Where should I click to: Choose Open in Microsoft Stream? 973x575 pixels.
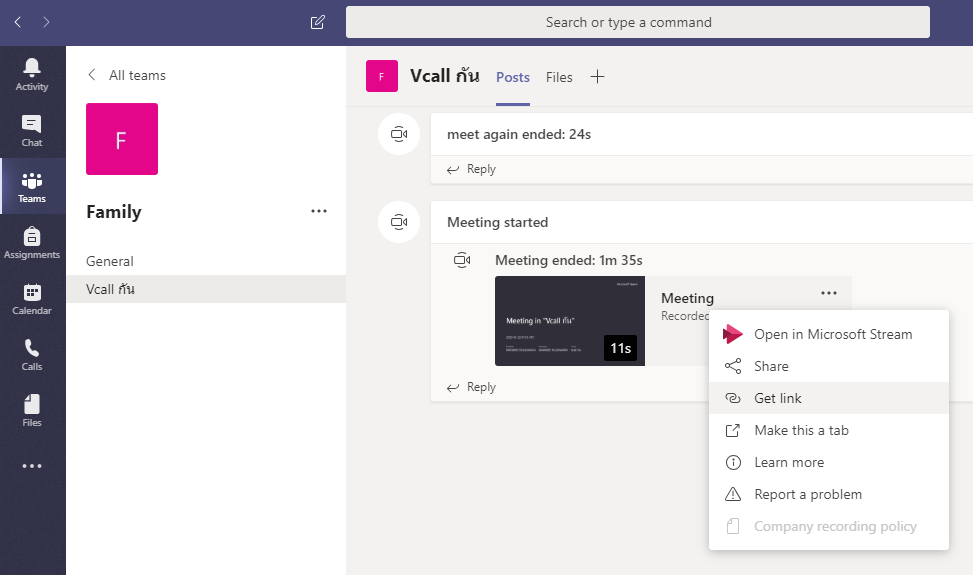click(x=828, y=334)
